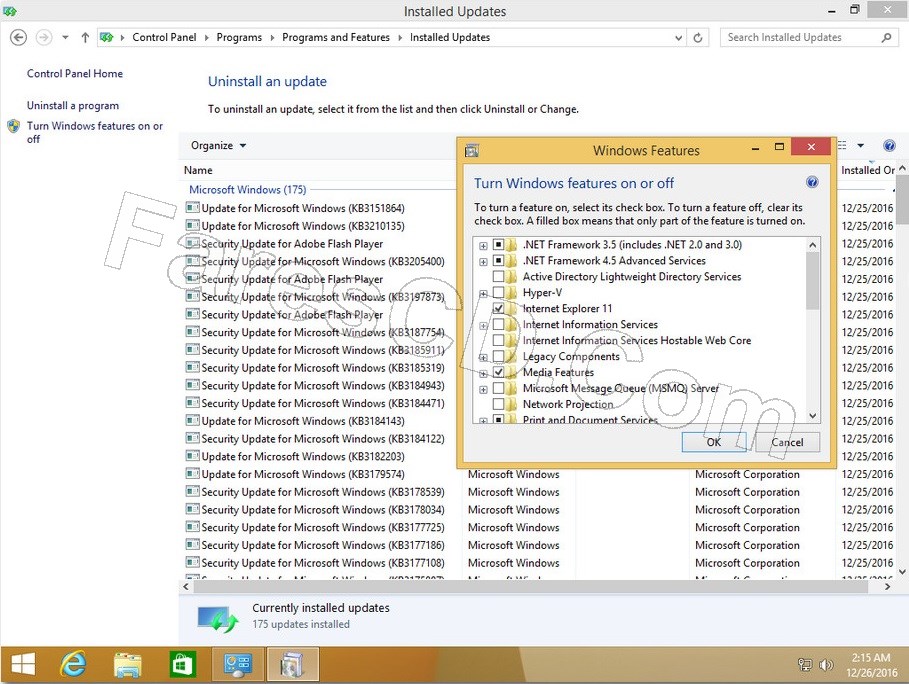Switch to Control Panel taskbar button
The width and height of the screenshot is (909, 684).
tap(238, 665)
